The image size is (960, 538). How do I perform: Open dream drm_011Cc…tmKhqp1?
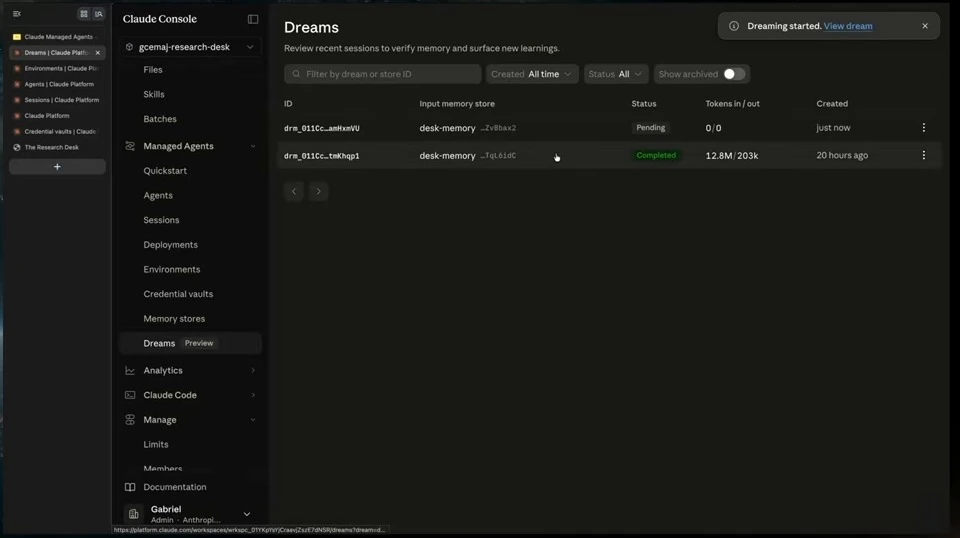[x=321, y=156]
